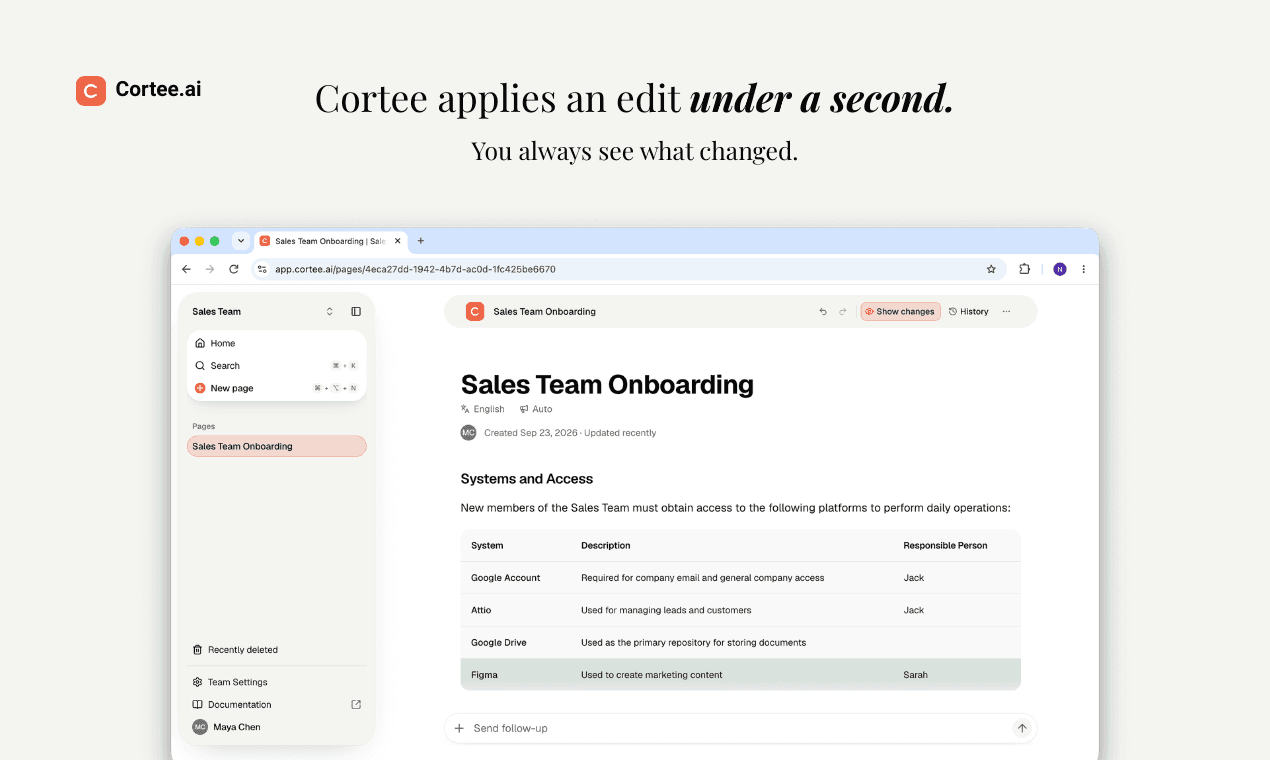
Task: Click the Documentation book icon
Action: point(198,705)
